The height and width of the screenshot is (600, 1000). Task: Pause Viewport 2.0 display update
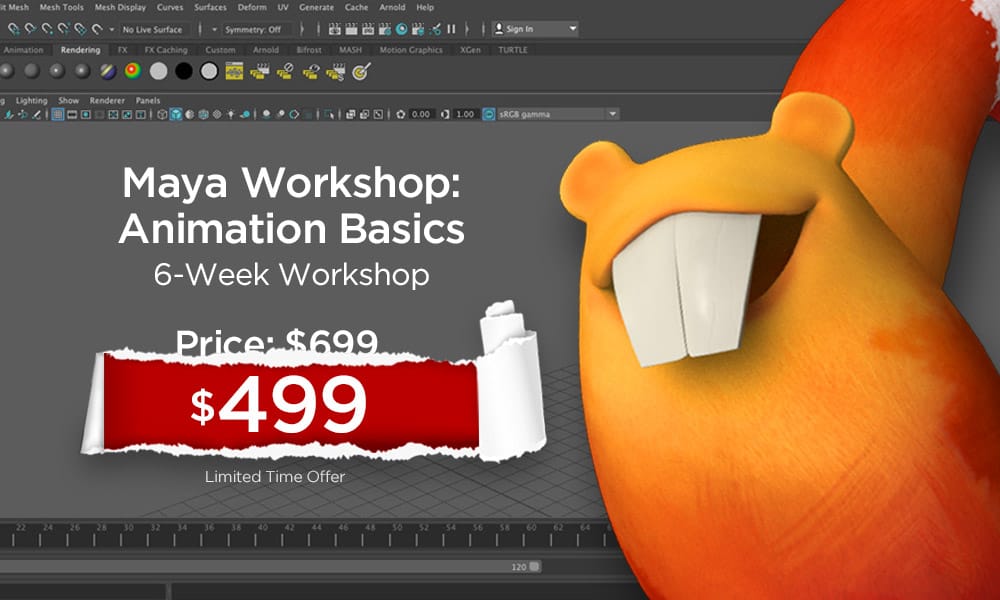[x=451, y=29]
